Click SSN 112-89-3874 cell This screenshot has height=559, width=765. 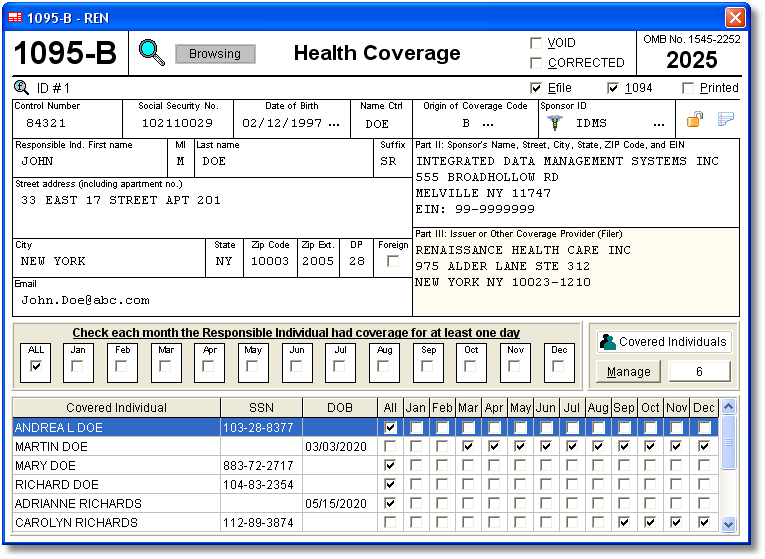tap(261, 522)
